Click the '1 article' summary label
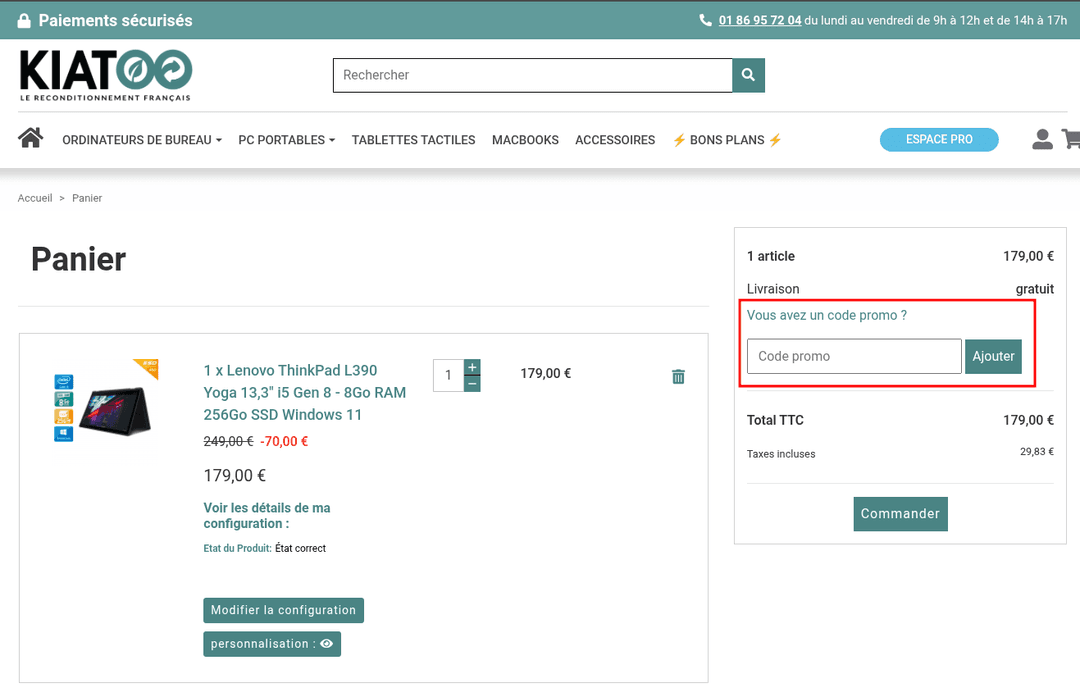 click(771, 256)
